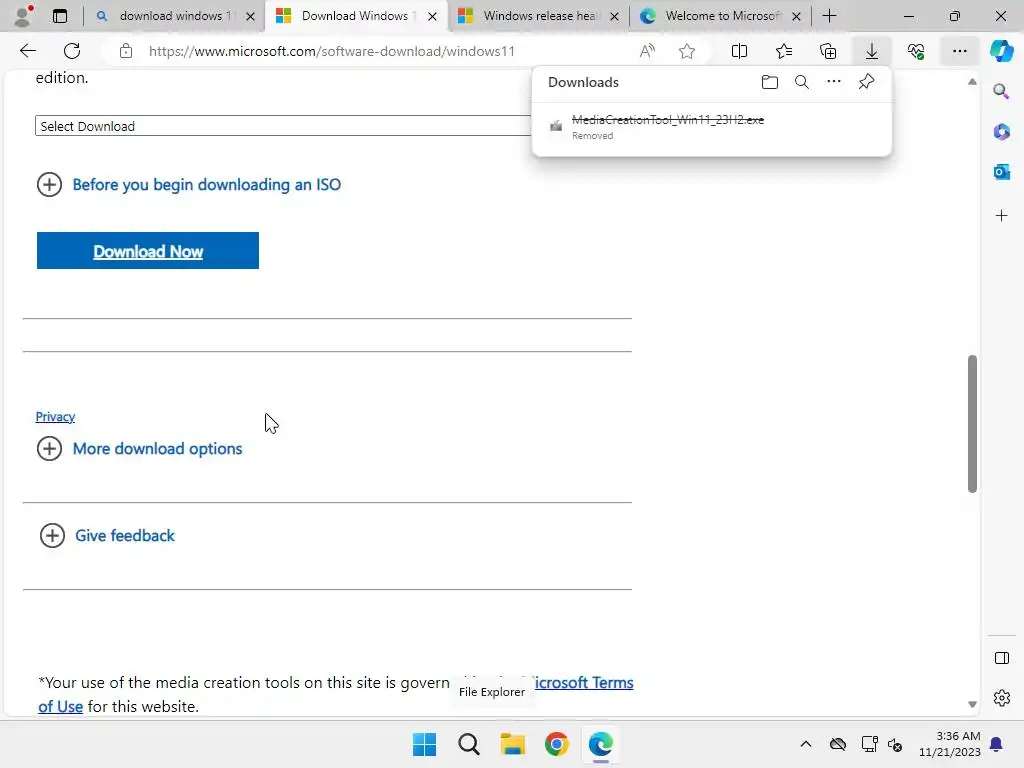The width and height of the screenshot is (1024, 768).
Task: Click the Download Now button
Action: 148,251
